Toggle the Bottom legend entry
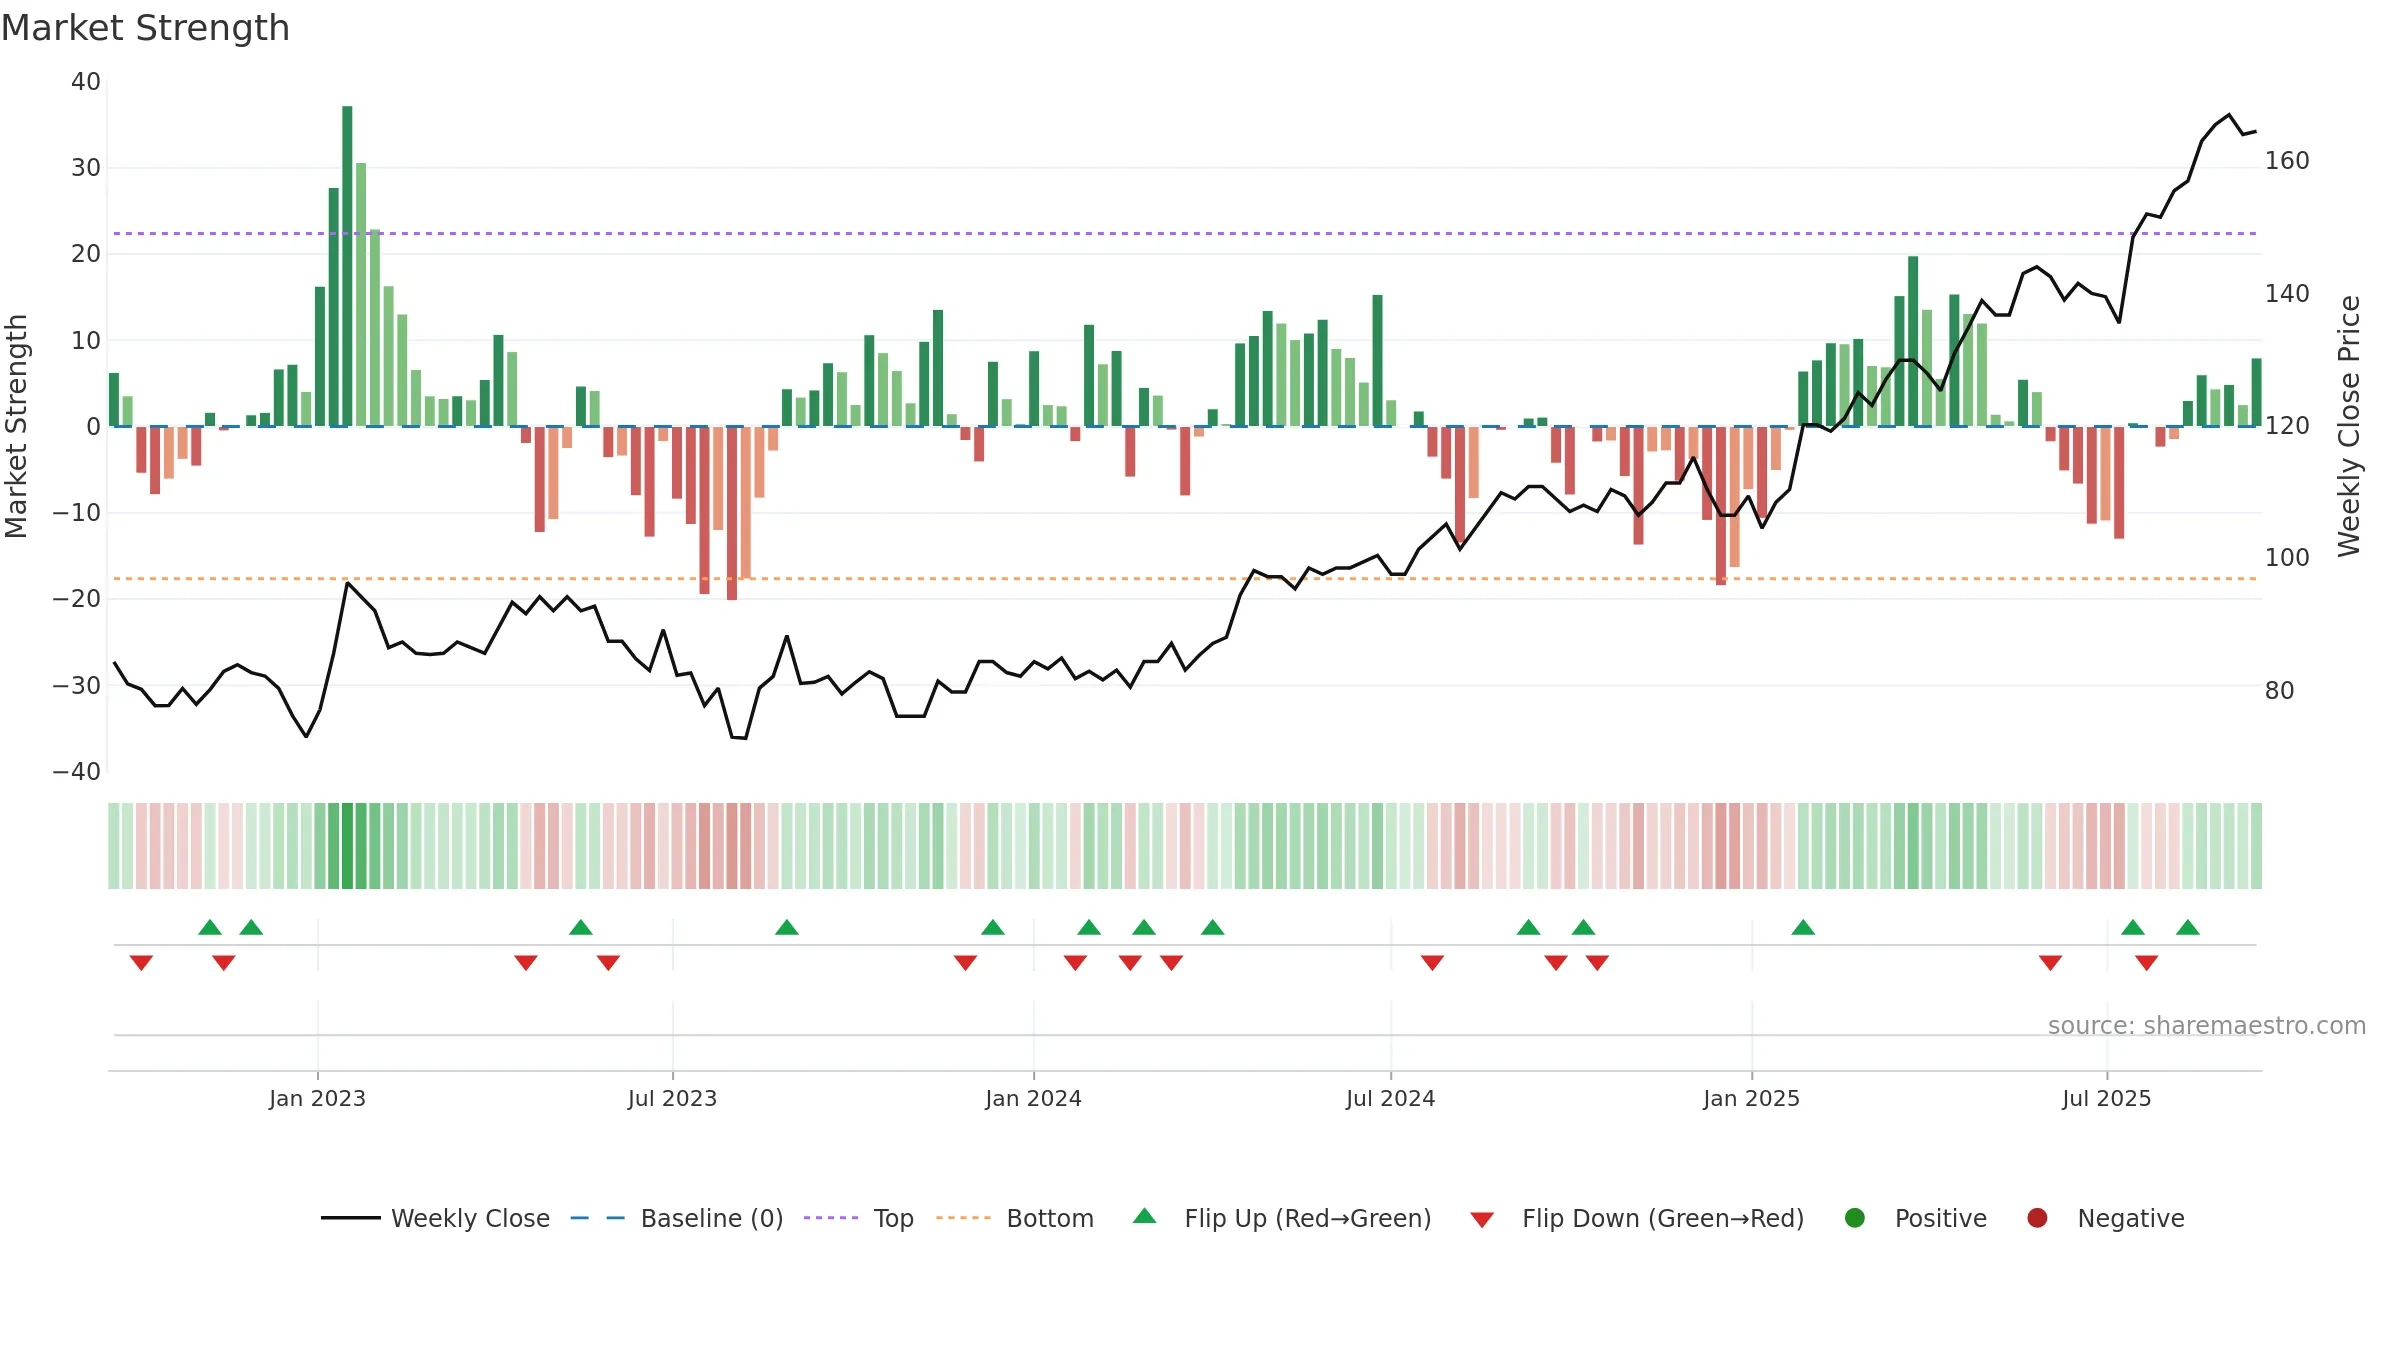Screen dimensions: 2400x1350 (1015, 1218)
